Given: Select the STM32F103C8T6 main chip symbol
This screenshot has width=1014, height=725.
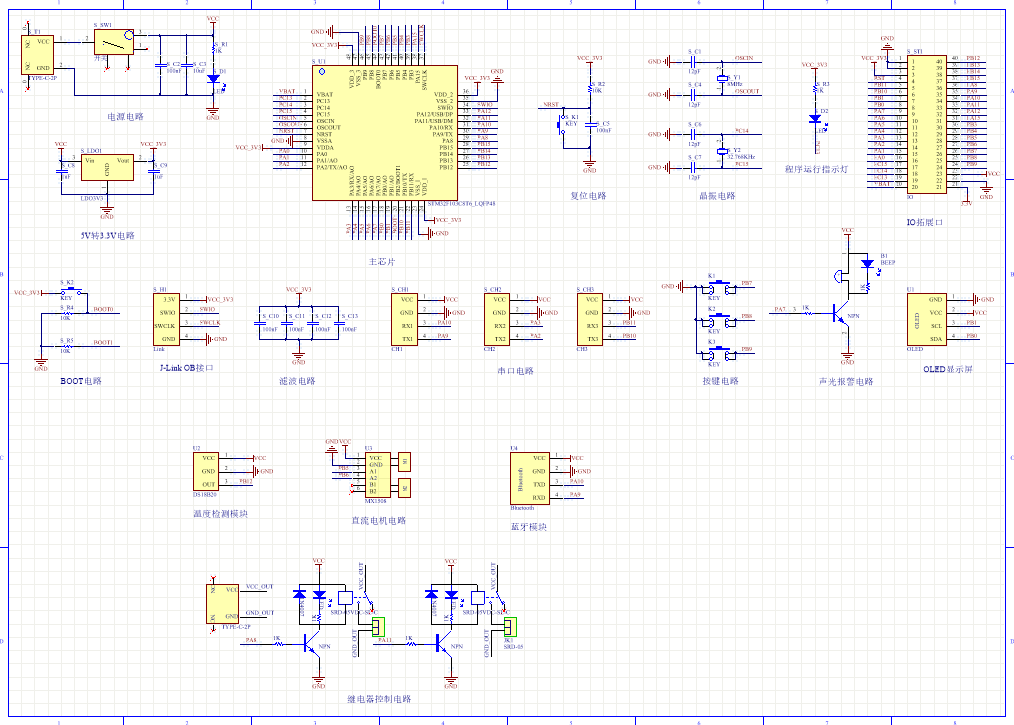Looking at the screenshot, I should coord(385,133).
